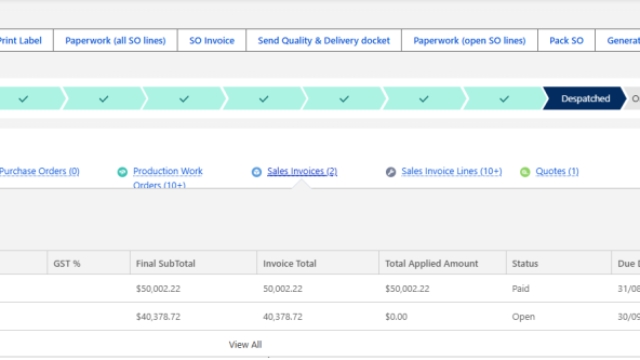Open Paperwork (all SO lines)
Image resolution: width=640 pixels, height=360 pixels.
coord(116,40)
